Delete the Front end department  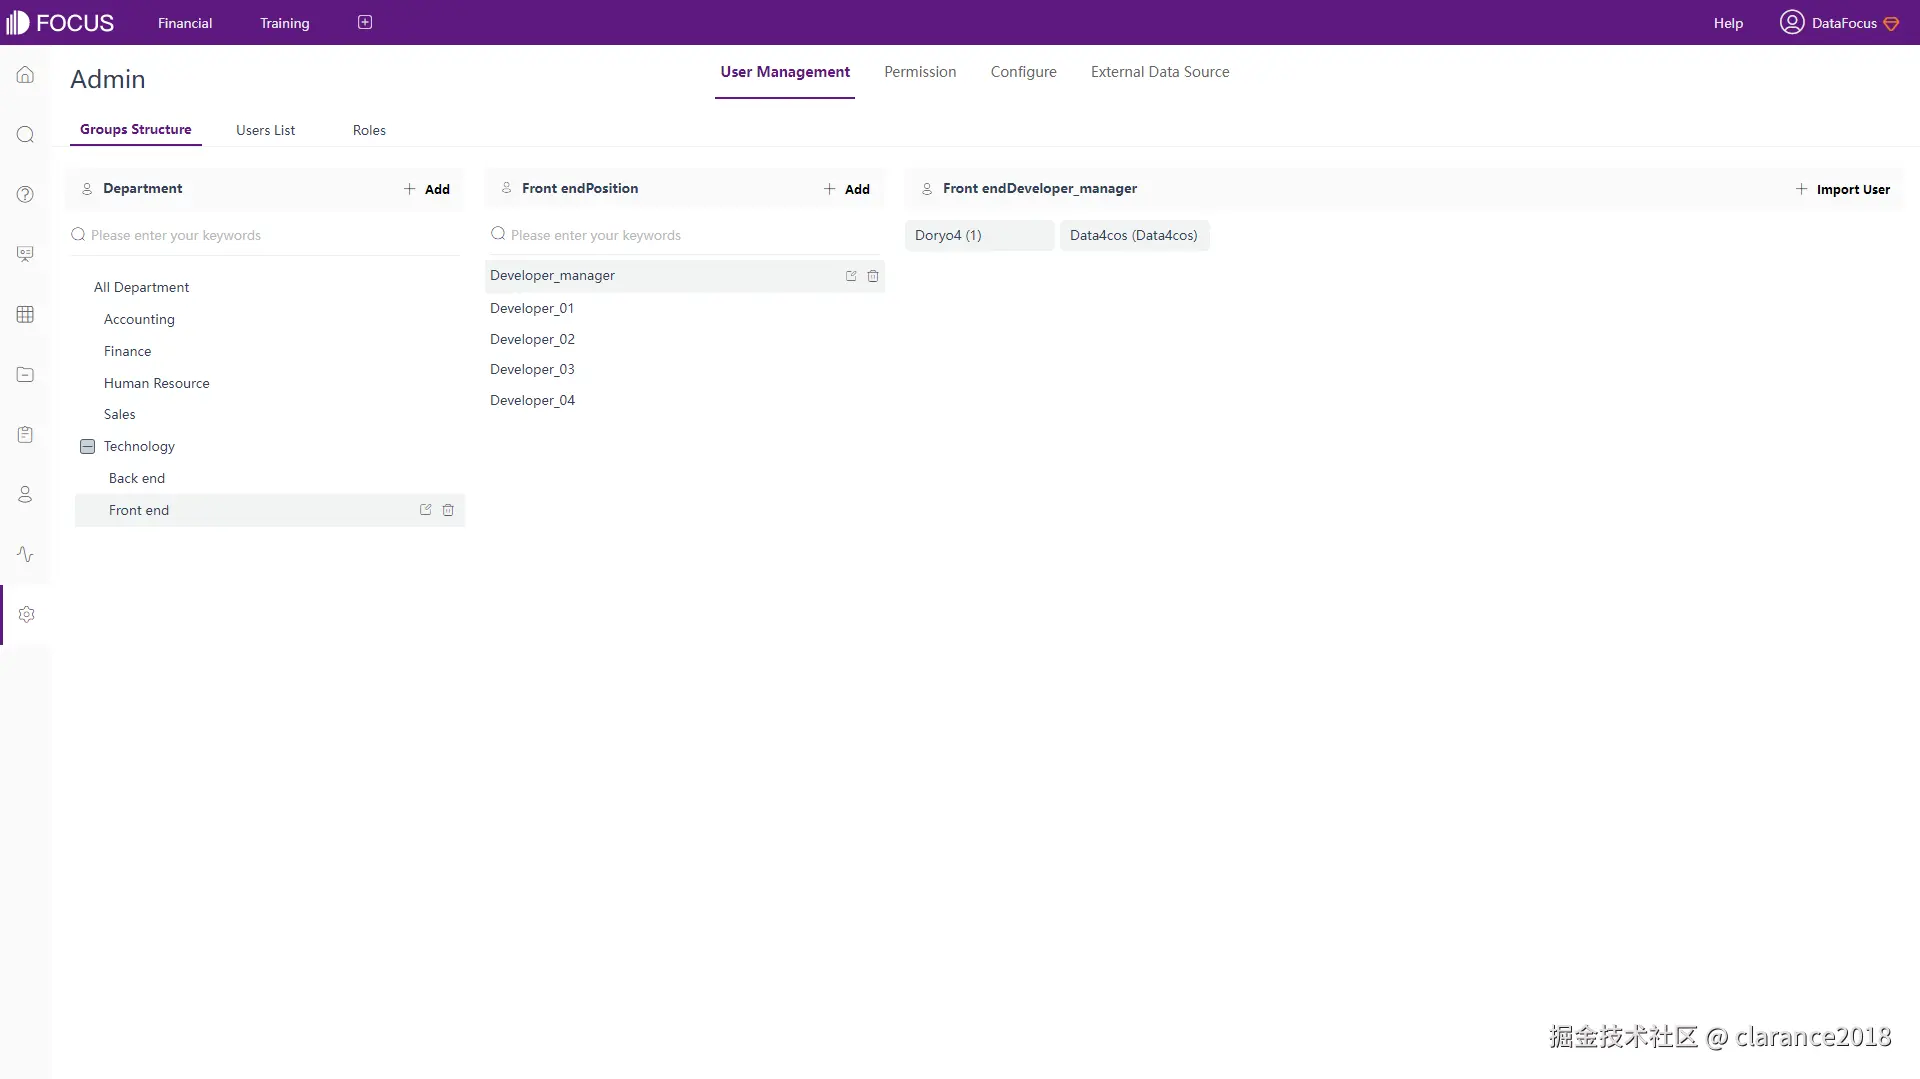tap(448, 510)
